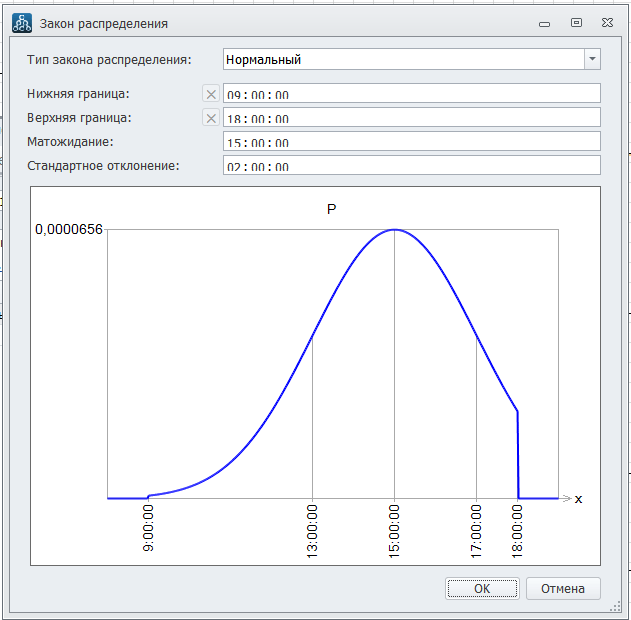Clear the Верхняя граница value with X
This screenshot has width=631, height=620.
click(211, 118)
